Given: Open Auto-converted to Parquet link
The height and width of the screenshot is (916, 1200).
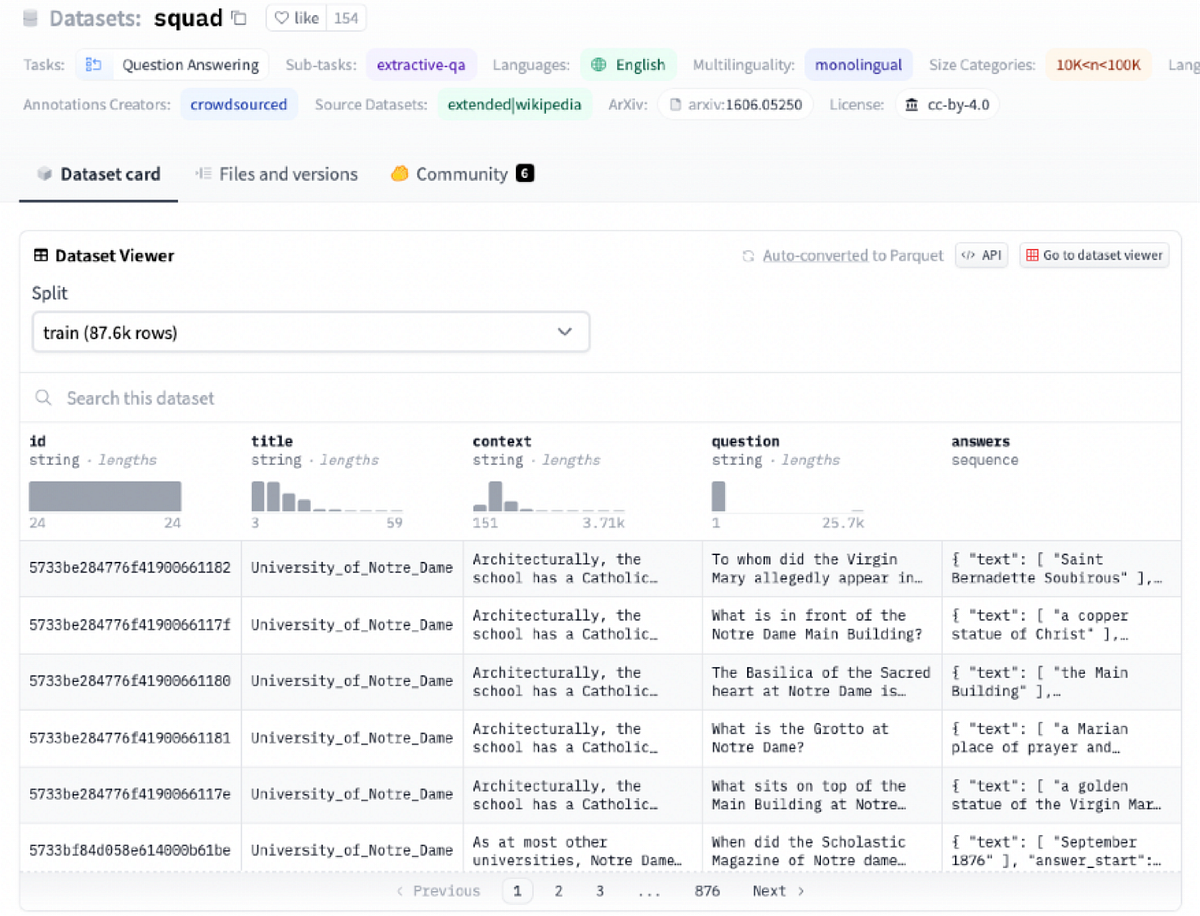Looking at the screenshot, I should click(x=853, y=256).
